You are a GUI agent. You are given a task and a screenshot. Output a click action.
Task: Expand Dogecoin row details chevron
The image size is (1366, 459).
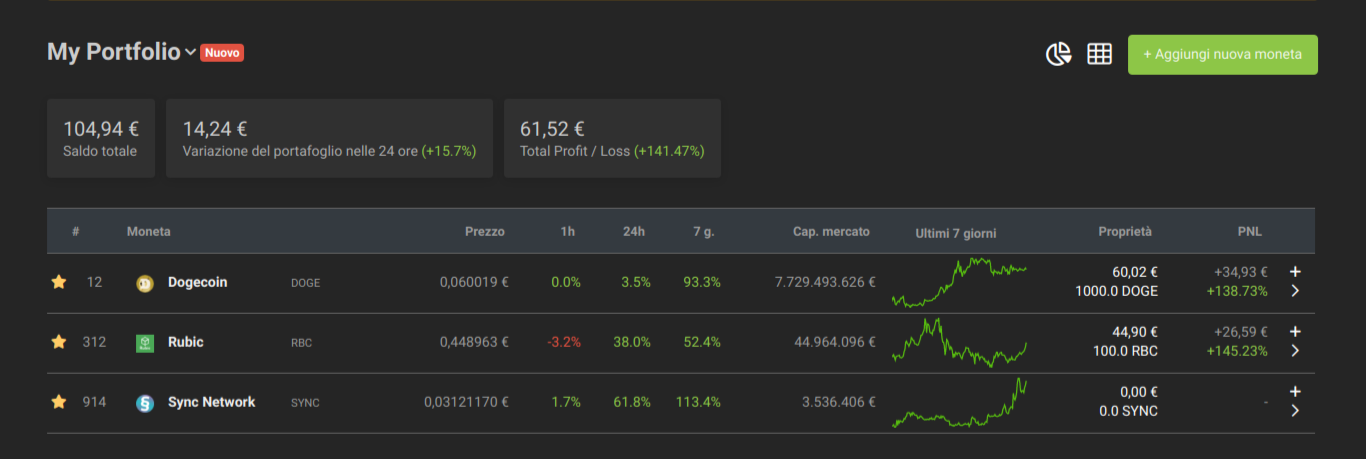tap(1295, 291)
